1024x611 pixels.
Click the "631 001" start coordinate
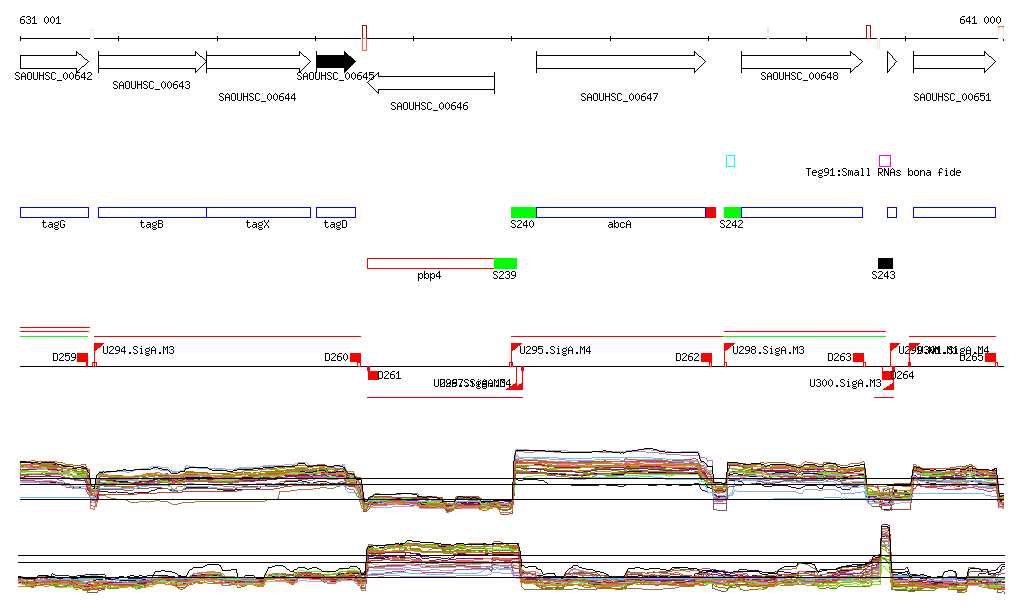40,20
